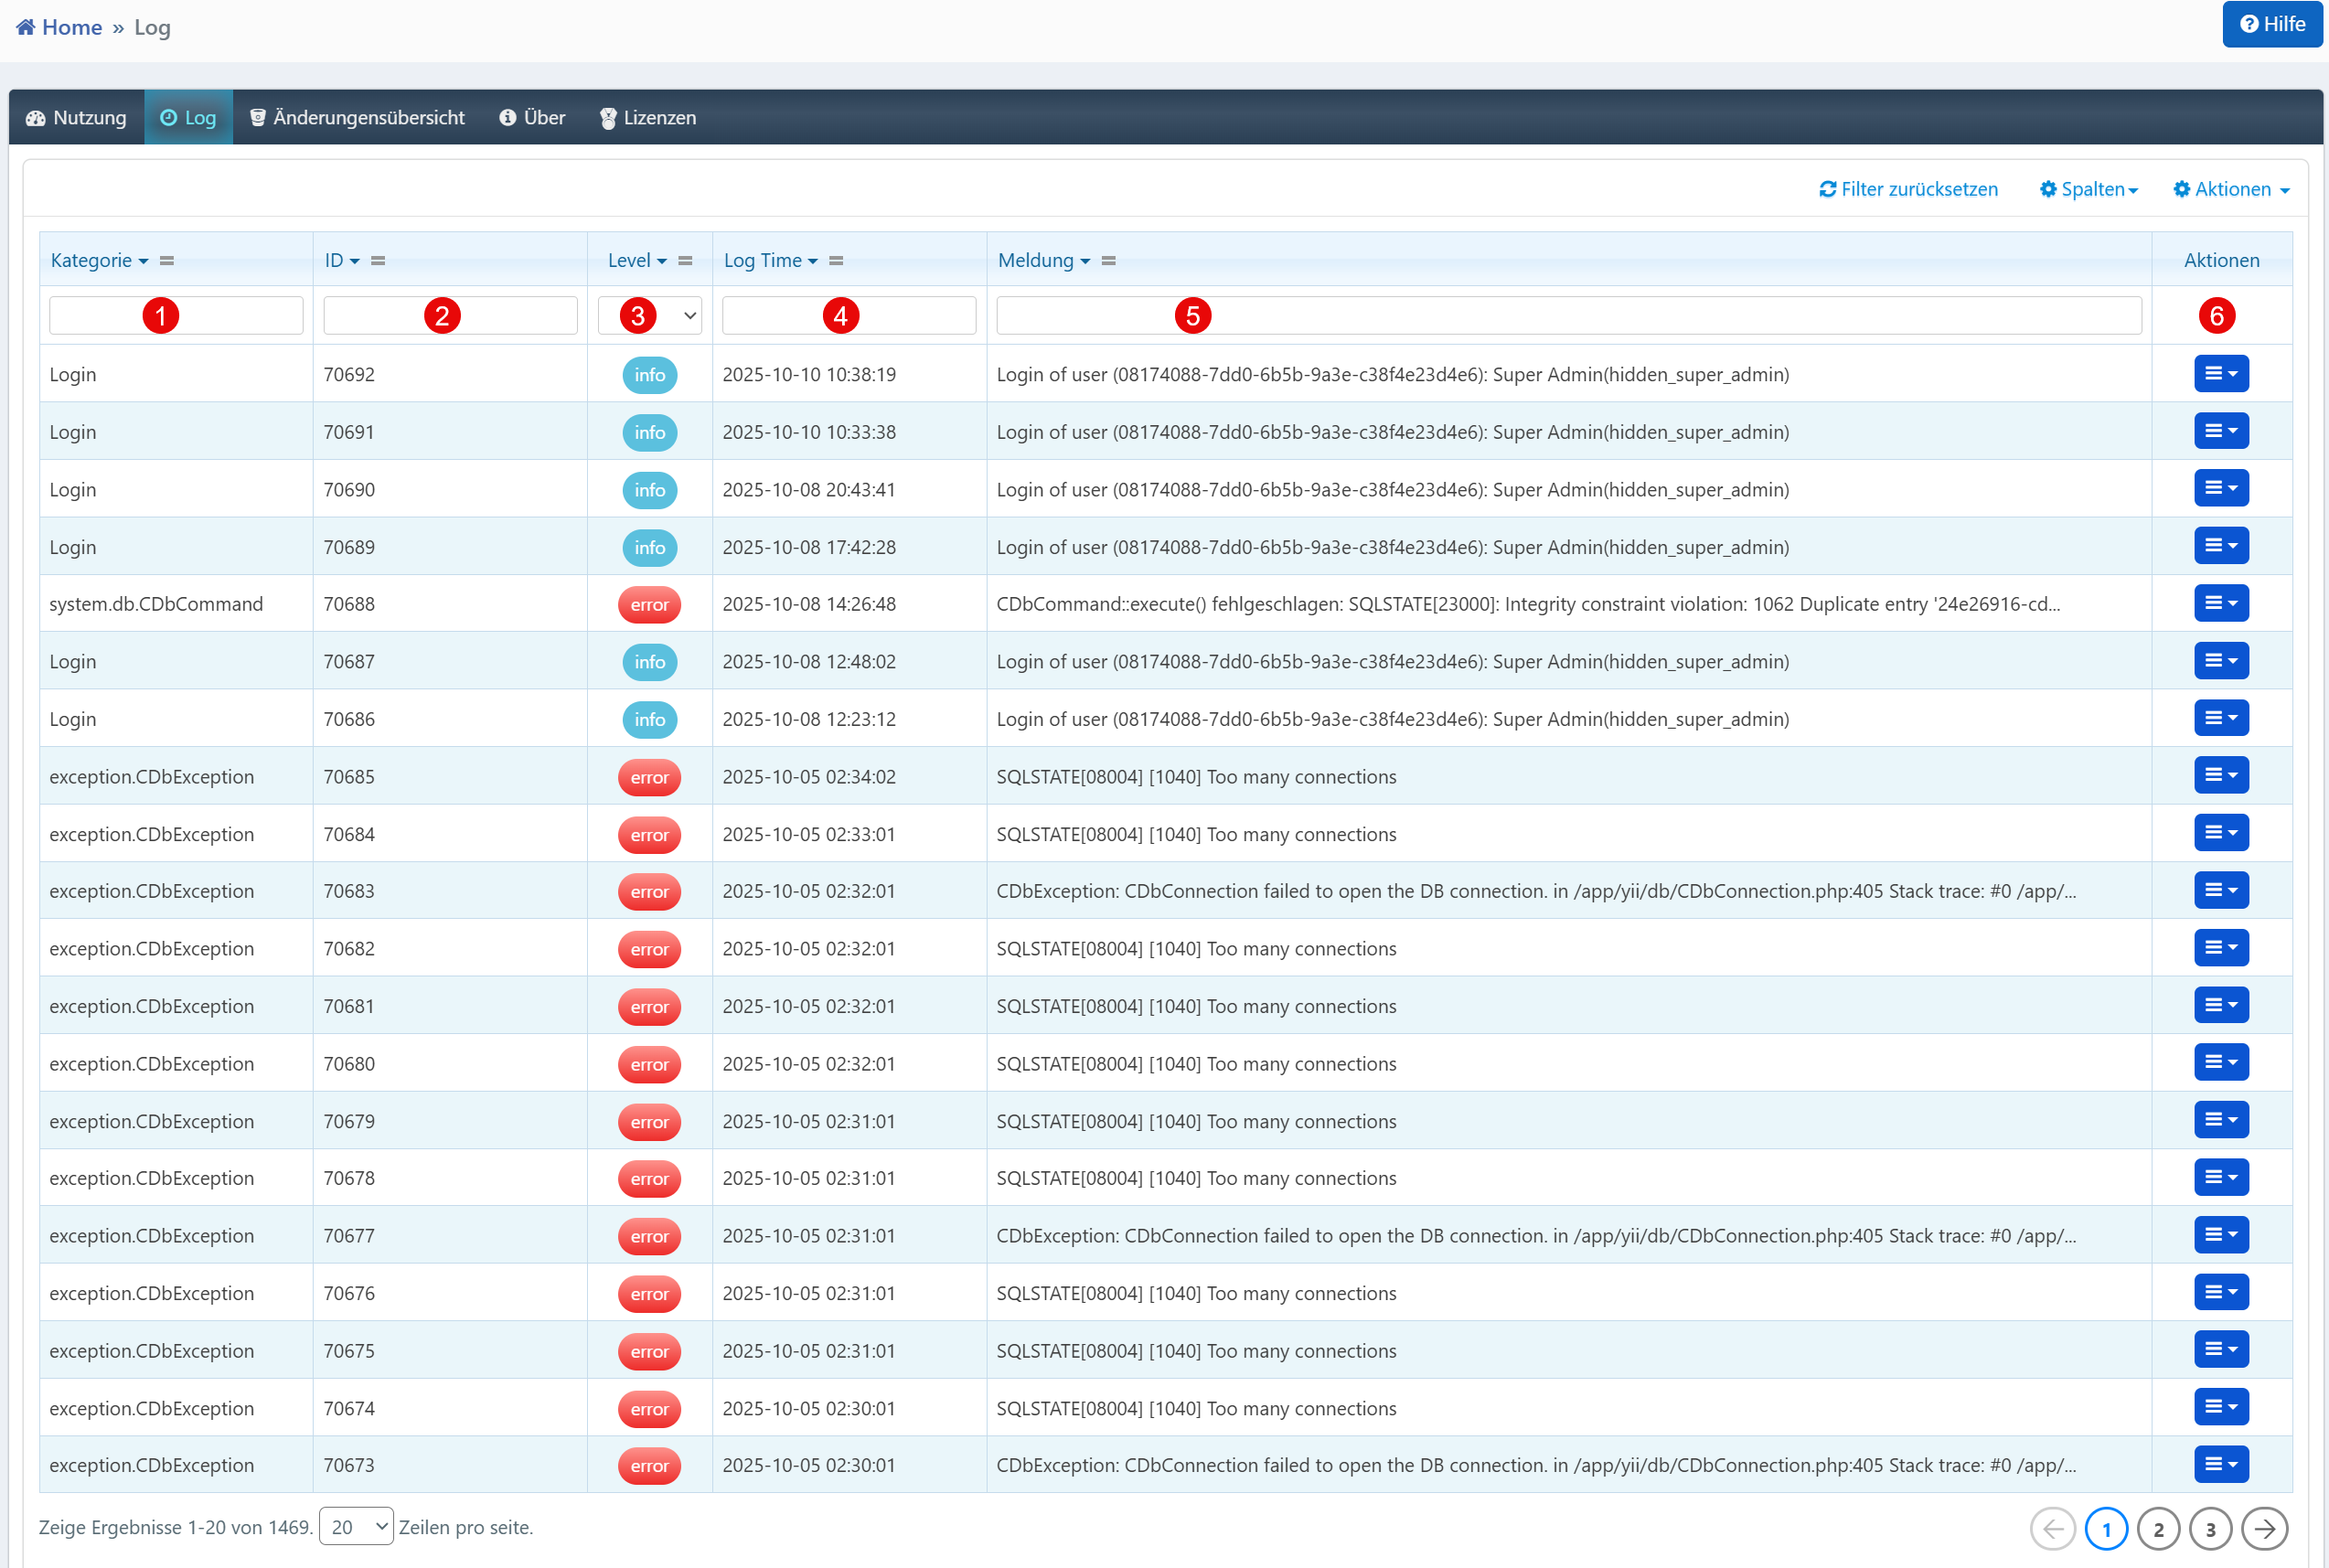Open the Änderungensübersicht tab
Image resolution: width=2329 pixels, height=1568 pixels.
coord(357,118)
